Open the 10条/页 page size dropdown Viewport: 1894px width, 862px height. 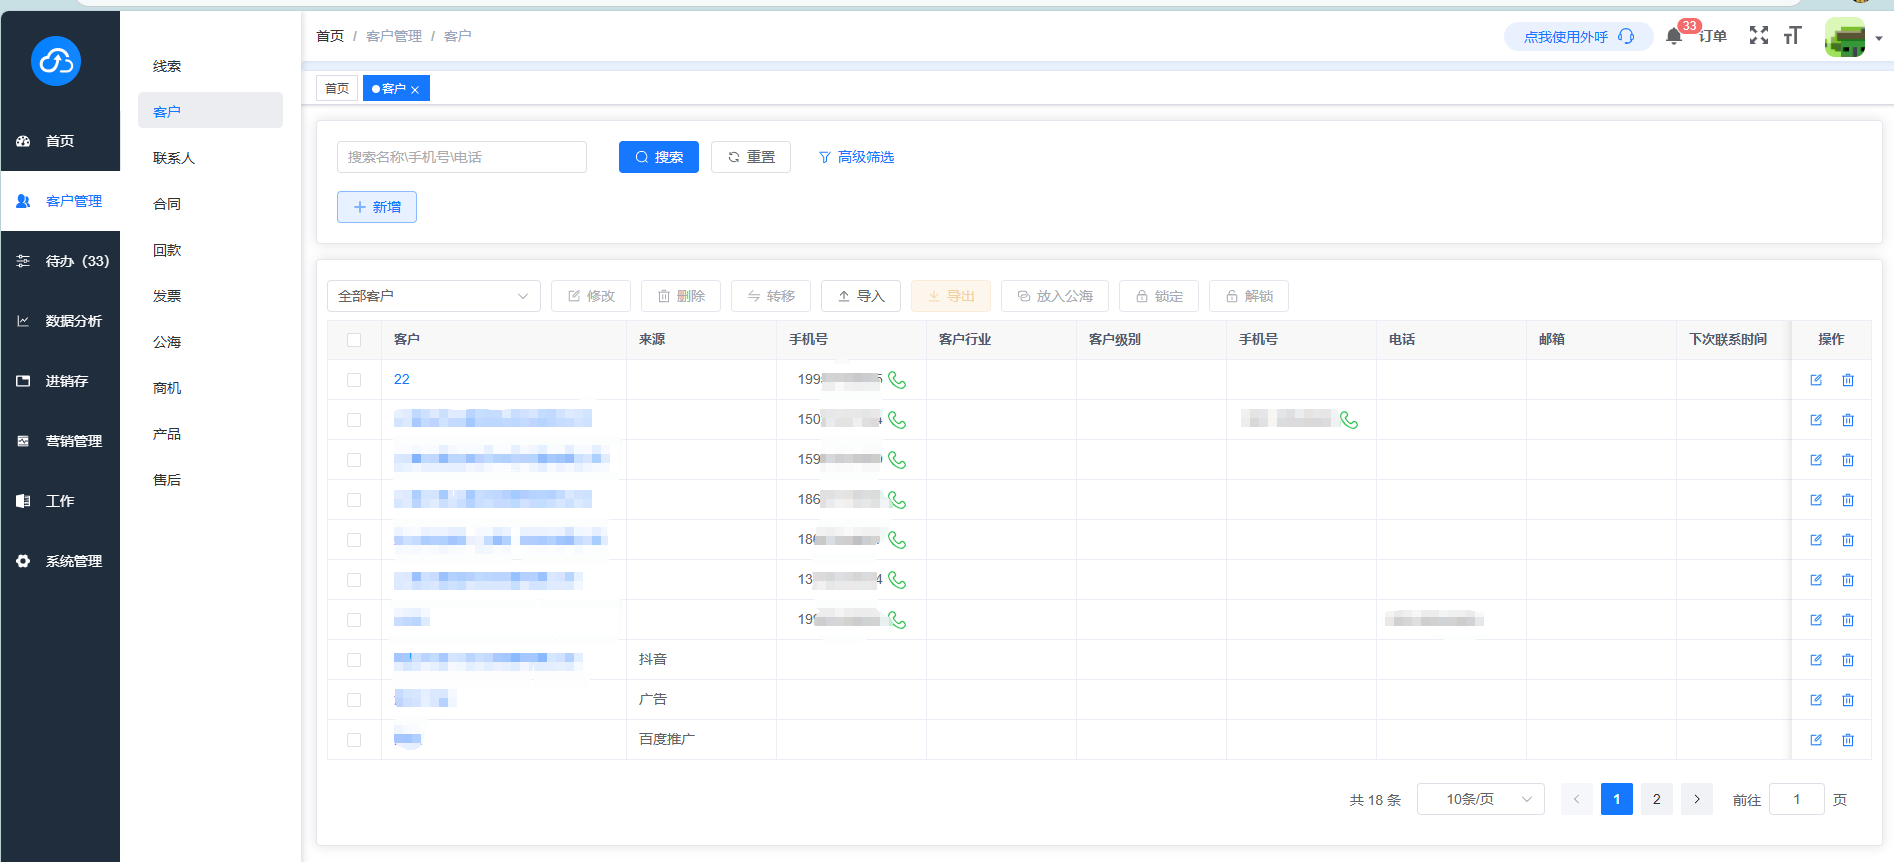pos(1480,799)
